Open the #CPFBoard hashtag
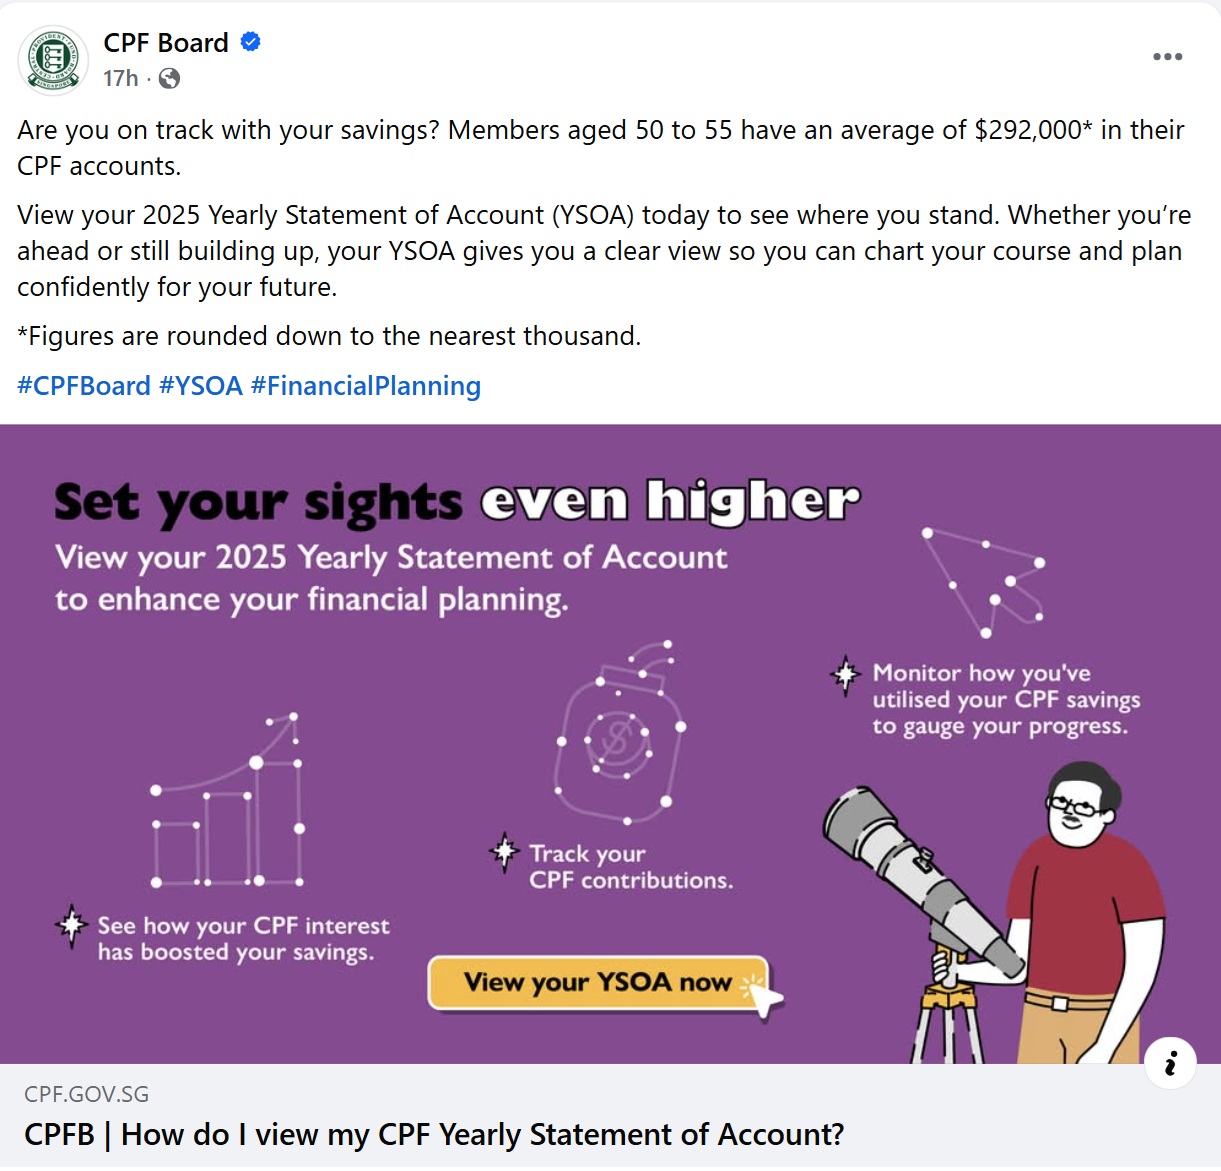The width and height of the screenshot is (1221, 1171). point(84,386)
